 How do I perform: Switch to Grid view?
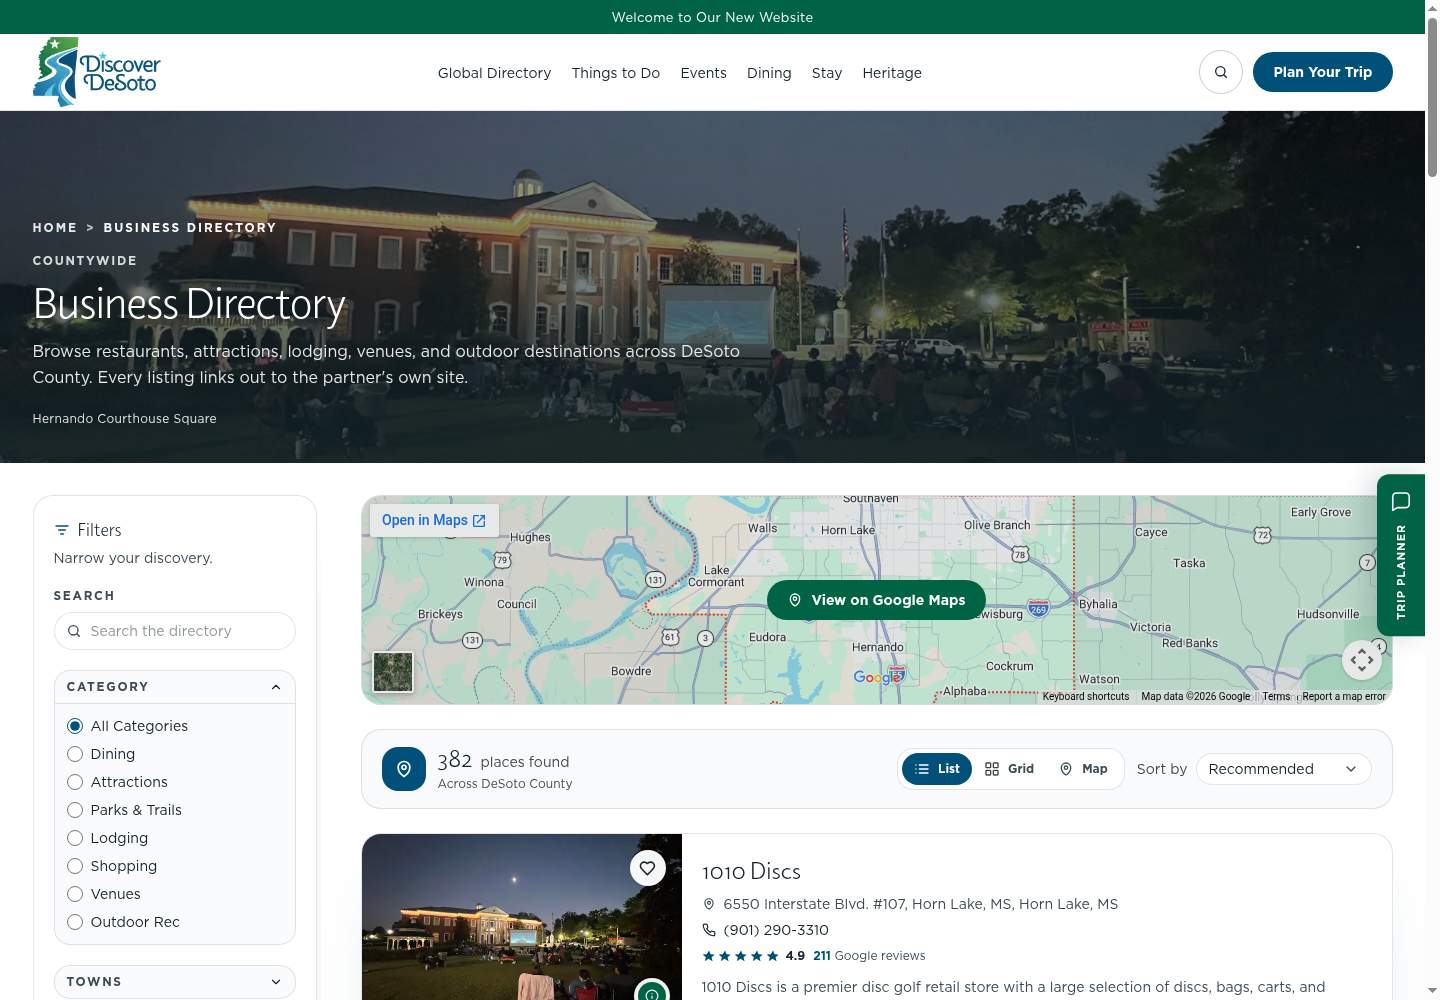(x=1009, y=769)
